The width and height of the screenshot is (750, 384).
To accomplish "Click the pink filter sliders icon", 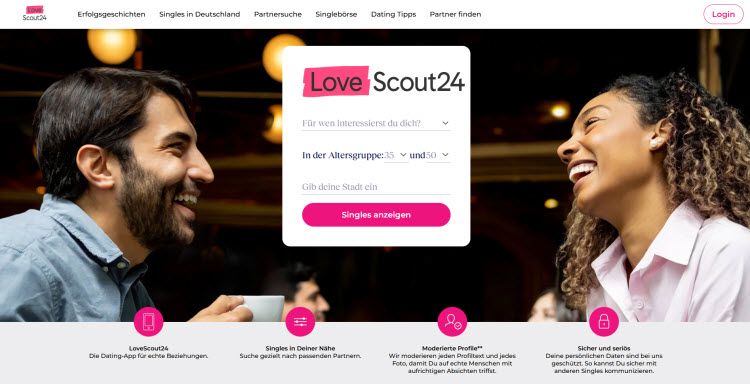I will pos(300,322).
